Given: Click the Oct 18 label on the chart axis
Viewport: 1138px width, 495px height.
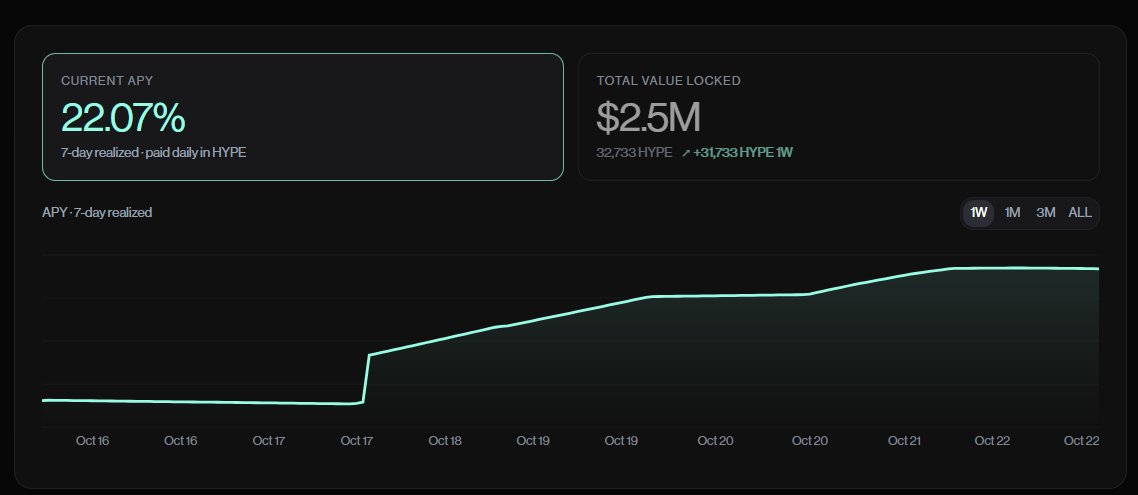Looking at the screenshot, I should click(x=445, y=441).
